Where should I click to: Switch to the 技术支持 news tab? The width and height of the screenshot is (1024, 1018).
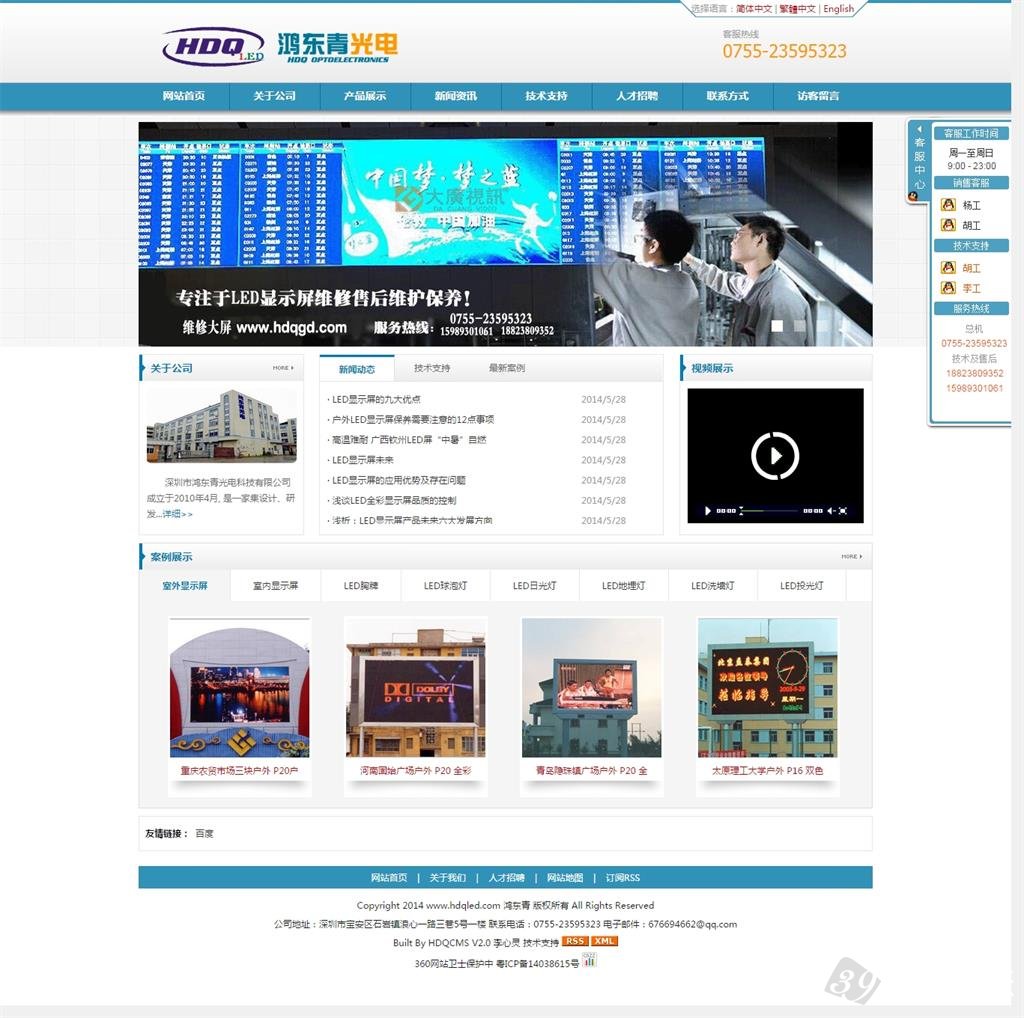click(x=432, y=368)
